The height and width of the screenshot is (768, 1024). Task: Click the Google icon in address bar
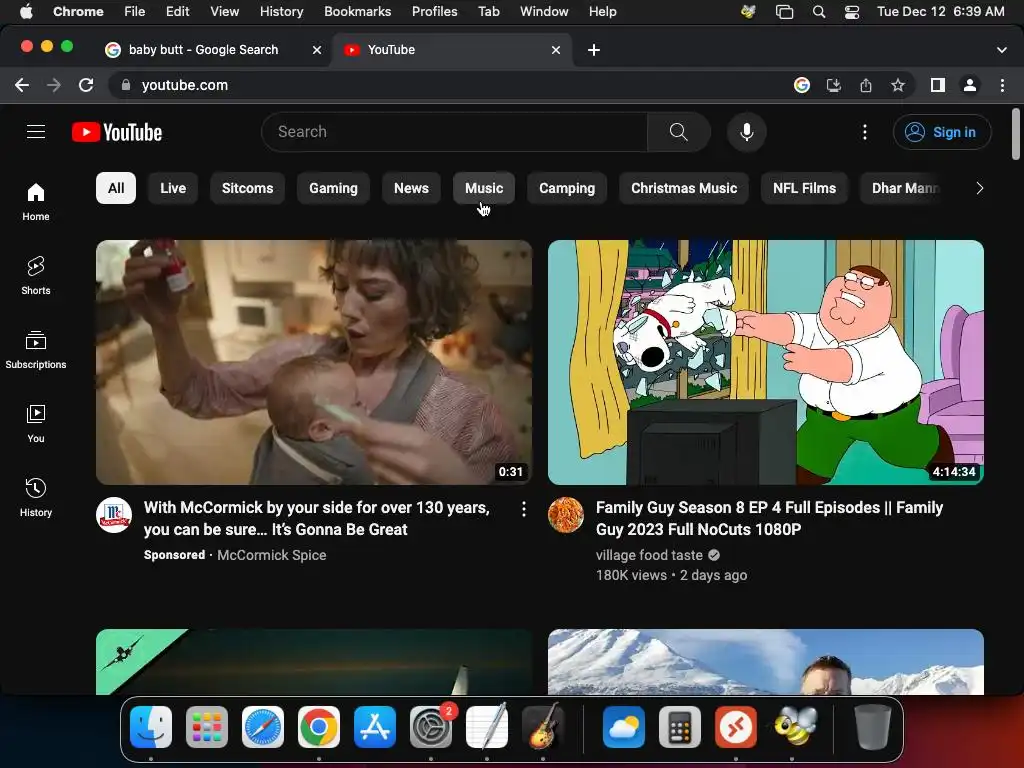pyautogui.click(x=802, y=85)
